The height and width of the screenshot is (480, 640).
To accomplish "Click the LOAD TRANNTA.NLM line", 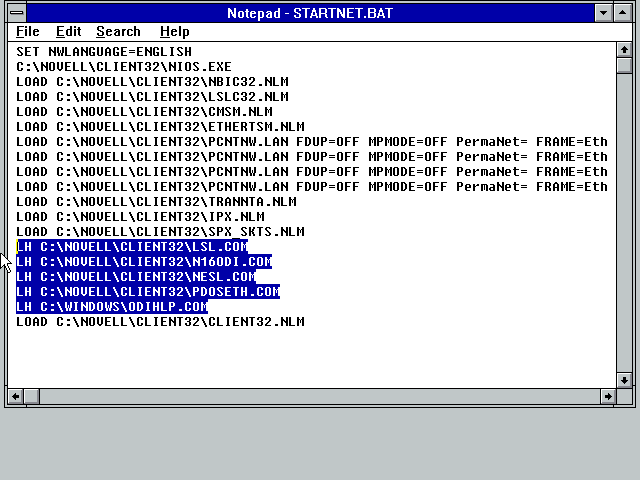I will pos(156,202).
